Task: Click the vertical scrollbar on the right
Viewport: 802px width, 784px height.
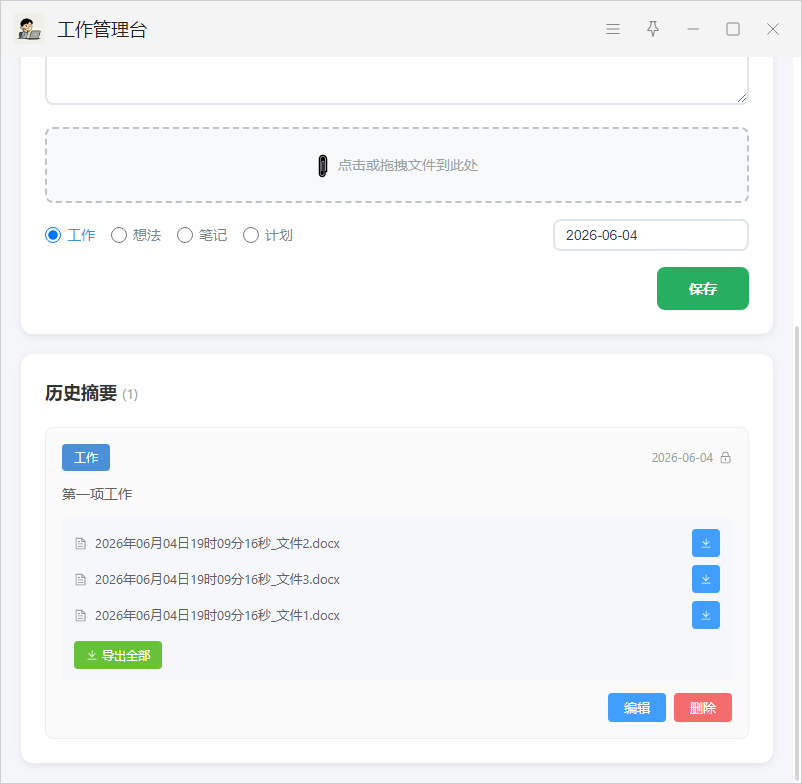Action: [x=797, y=552]
